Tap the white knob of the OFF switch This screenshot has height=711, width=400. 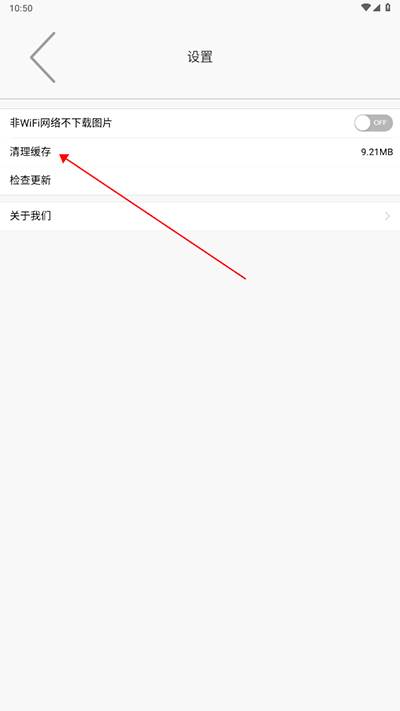pos(362,123)
